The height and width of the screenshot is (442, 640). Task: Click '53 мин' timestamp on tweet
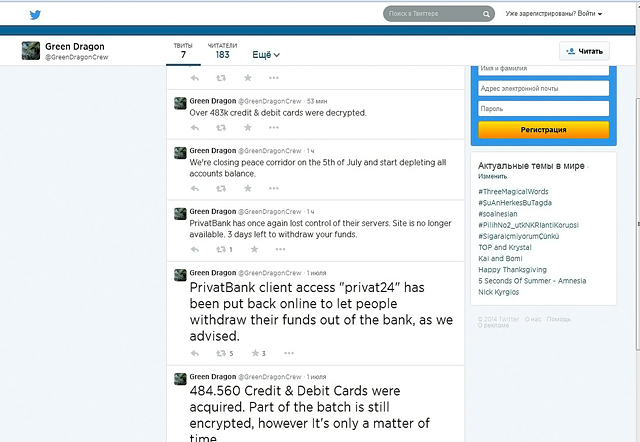pyautogui.click(x=317, y=101)
